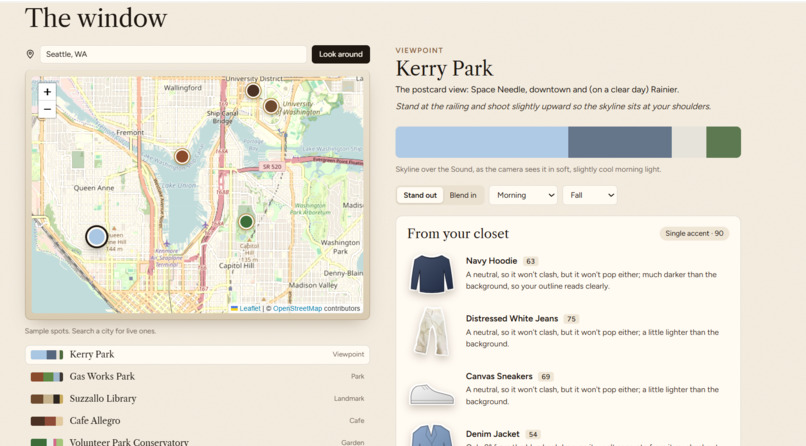Click the light blue palette segment

(482, 142)
